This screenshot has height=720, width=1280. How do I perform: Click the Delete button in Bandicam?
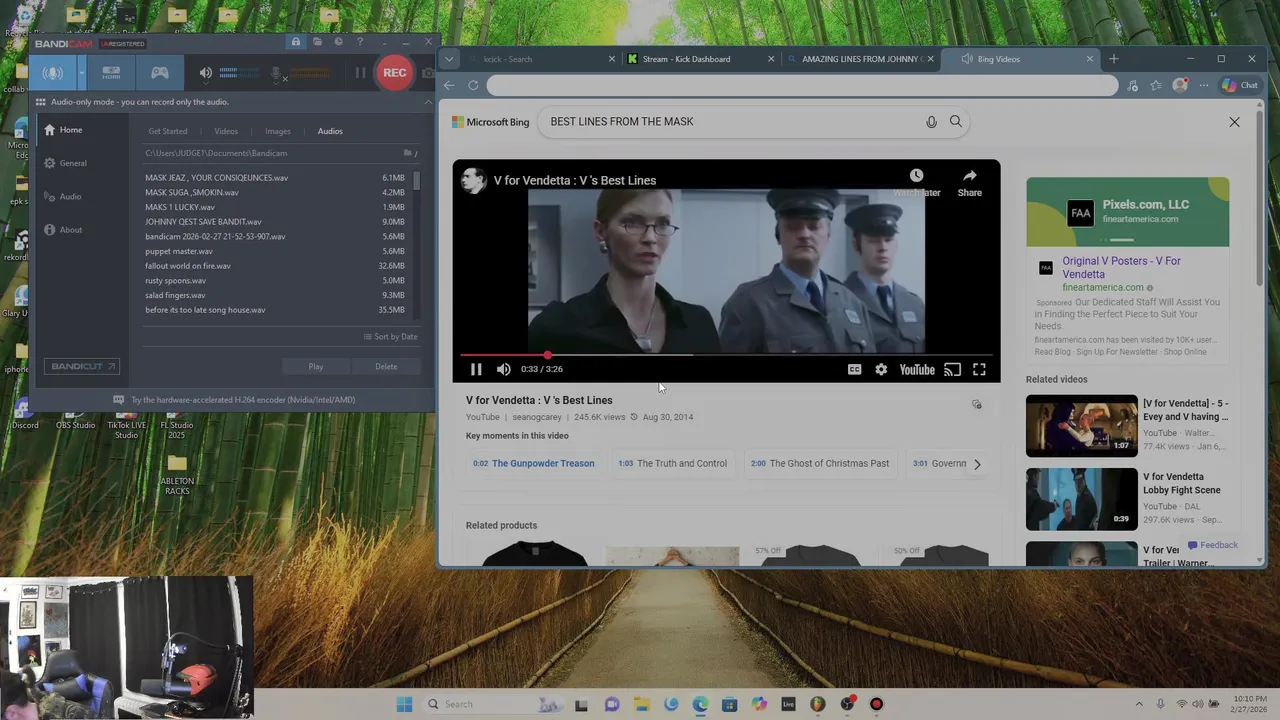pyautogui.click(x=386, y=367)
